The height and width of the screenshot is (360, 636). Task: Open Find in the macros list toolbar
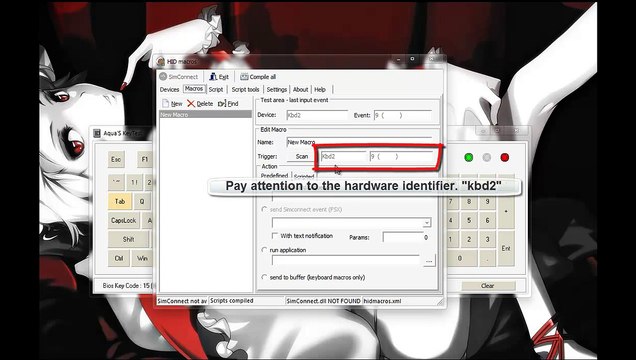(221, 104)
